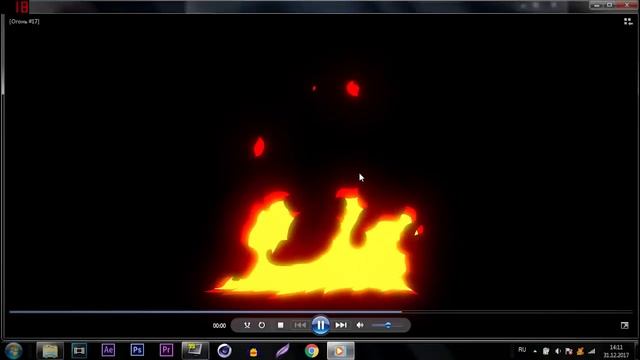Open the orange bag taskbar icon
640x360 pixels.
tap(253, 351)
